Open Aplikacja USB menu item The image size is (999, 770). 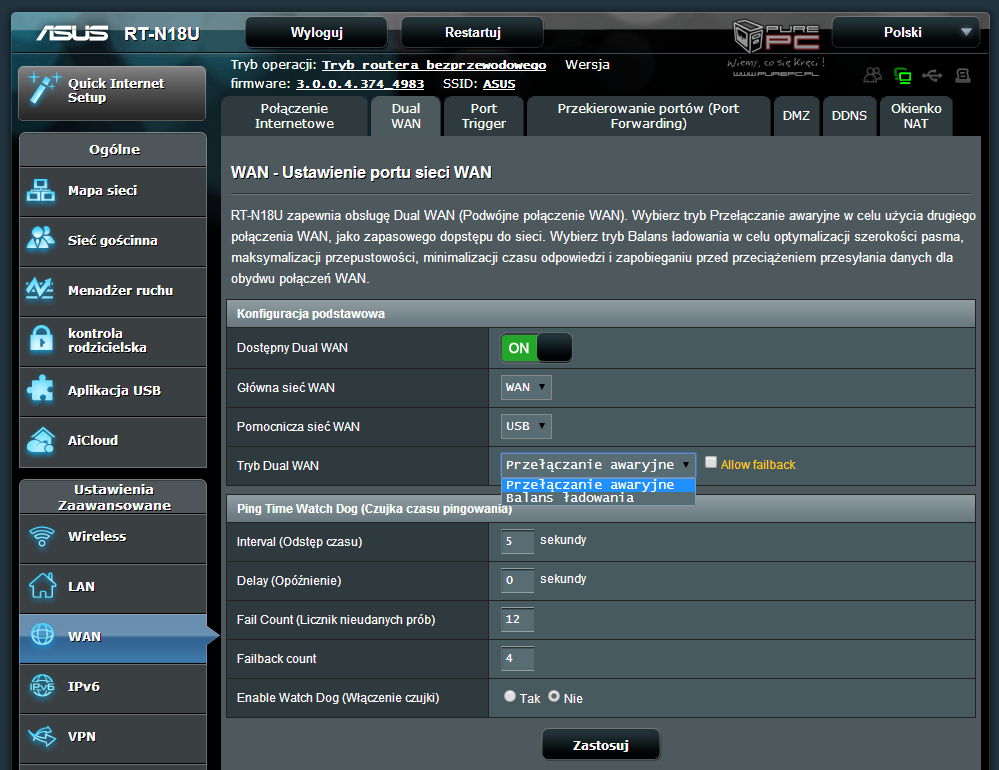click(113, 391)
